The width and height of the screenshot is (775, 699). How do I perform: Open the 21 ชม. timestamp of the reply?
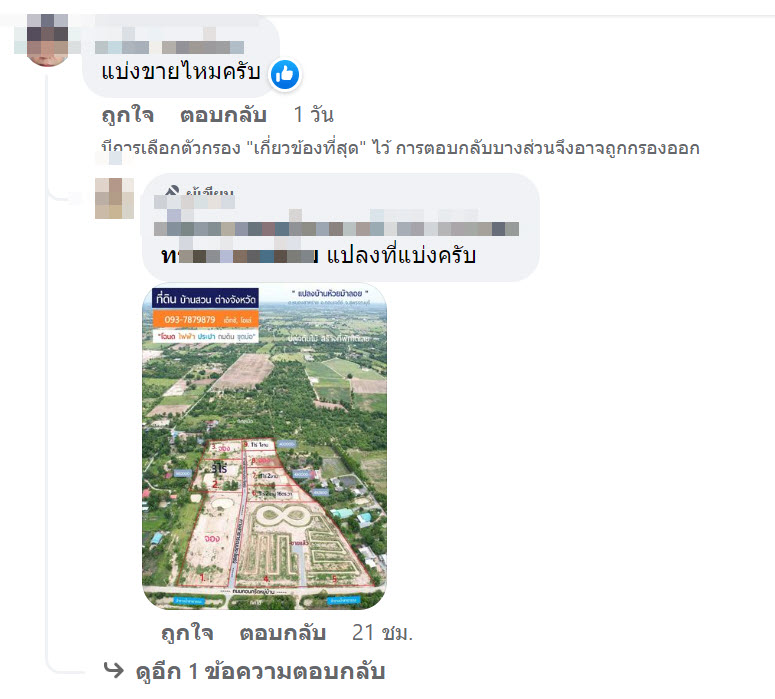click(x=382, y=633)
